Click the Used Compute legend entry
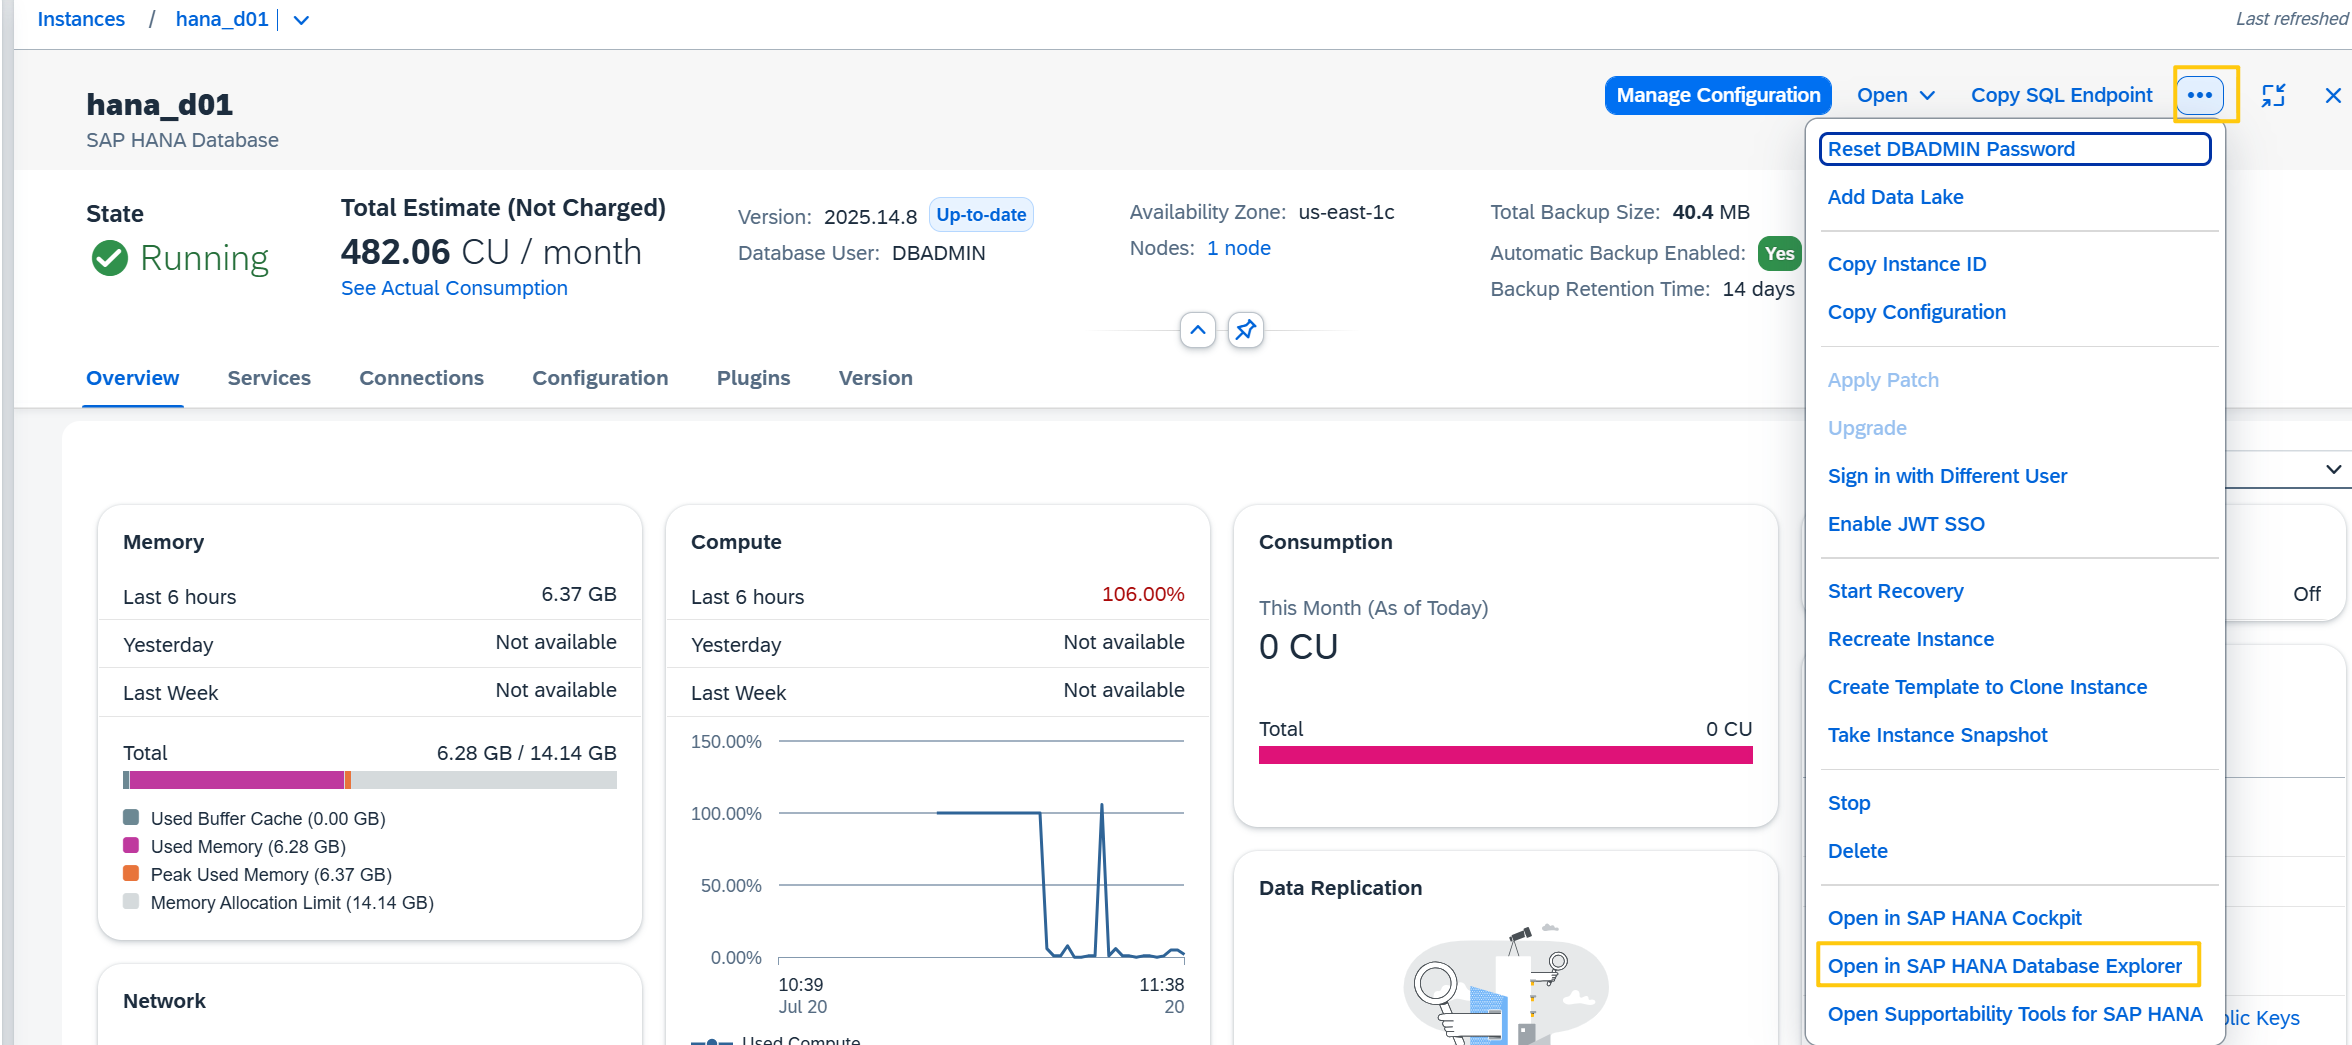This screenshot has height=1045, width=2352. pyautogui.click(x=776, y=1039)
